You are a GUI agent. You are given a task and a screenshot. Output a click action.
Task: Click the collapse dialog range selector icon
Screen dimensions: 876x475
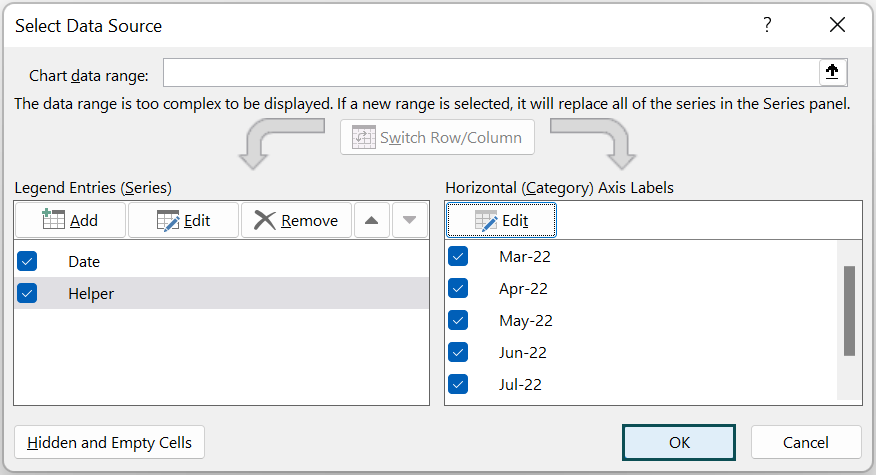[x=832, y=73]
